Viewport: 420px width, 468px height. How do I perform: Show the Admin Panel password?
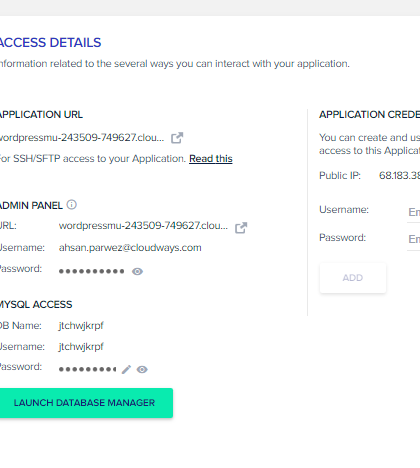[137, 271]
